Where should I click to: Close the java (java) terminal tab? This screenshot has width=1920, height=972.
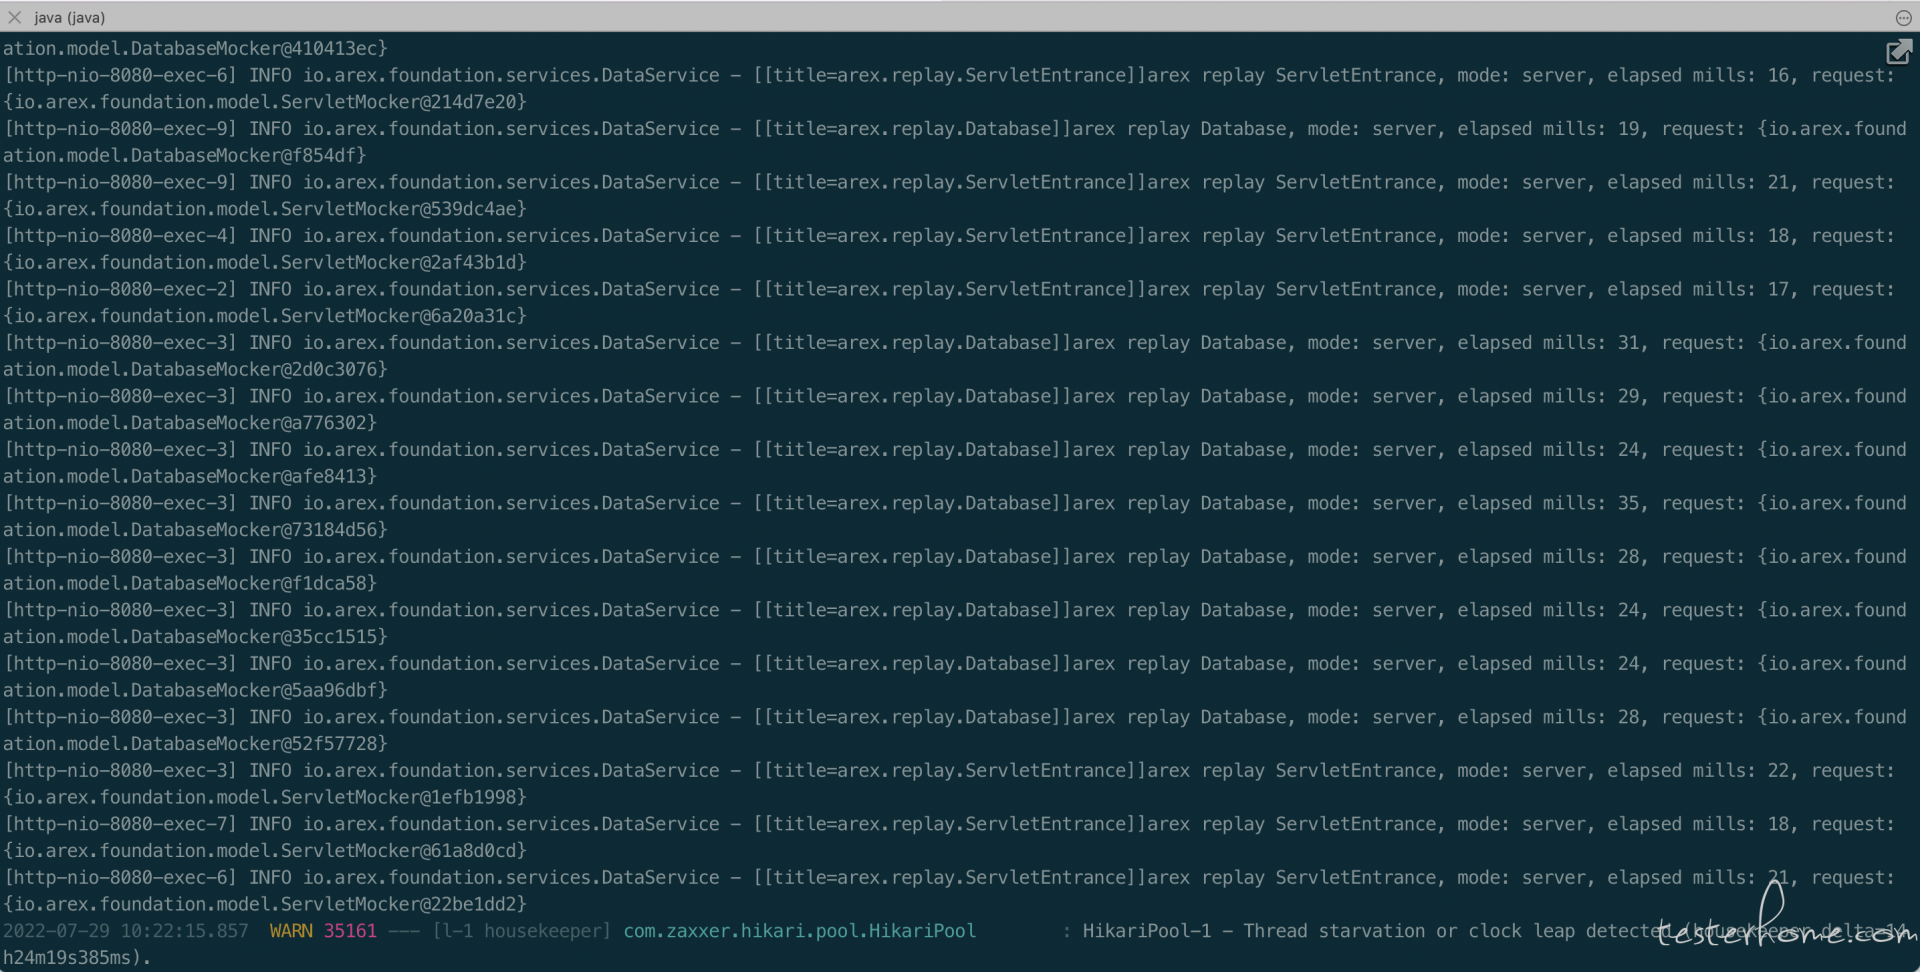tap(15, 17)
